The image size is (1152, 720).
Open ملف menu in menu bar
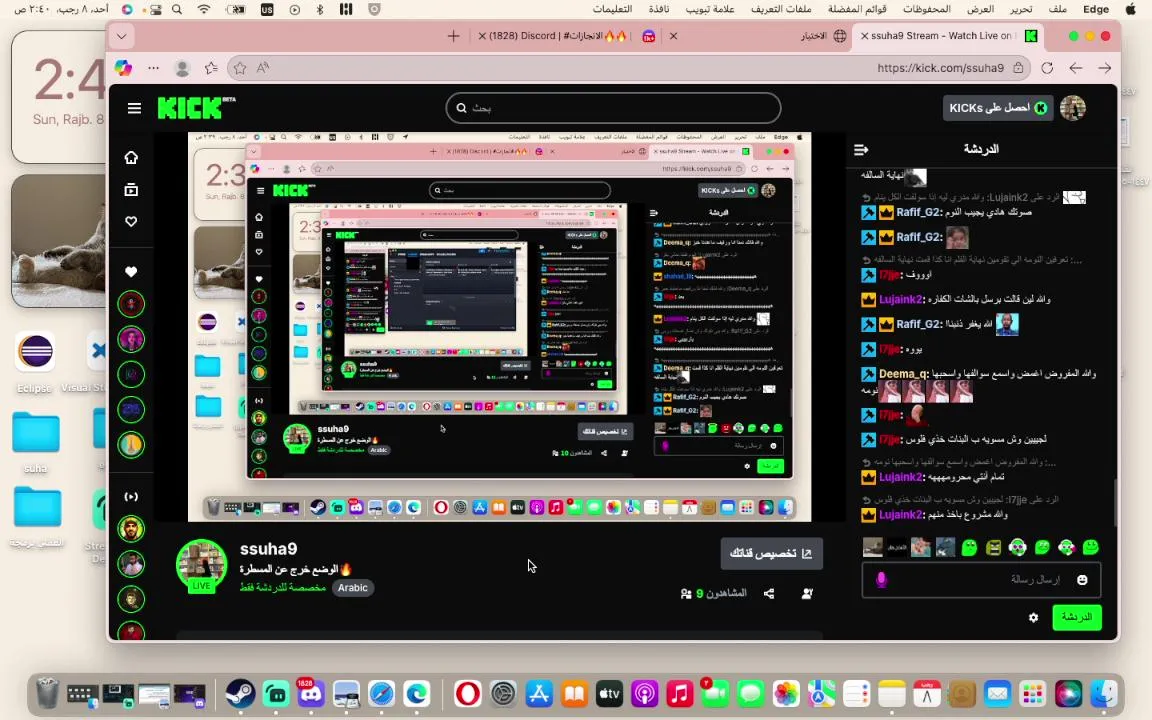coord(1058,9)
